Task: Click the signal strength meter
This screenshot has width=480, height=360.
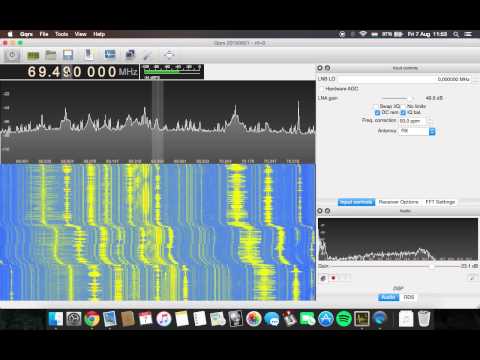Action: (172, 72)
